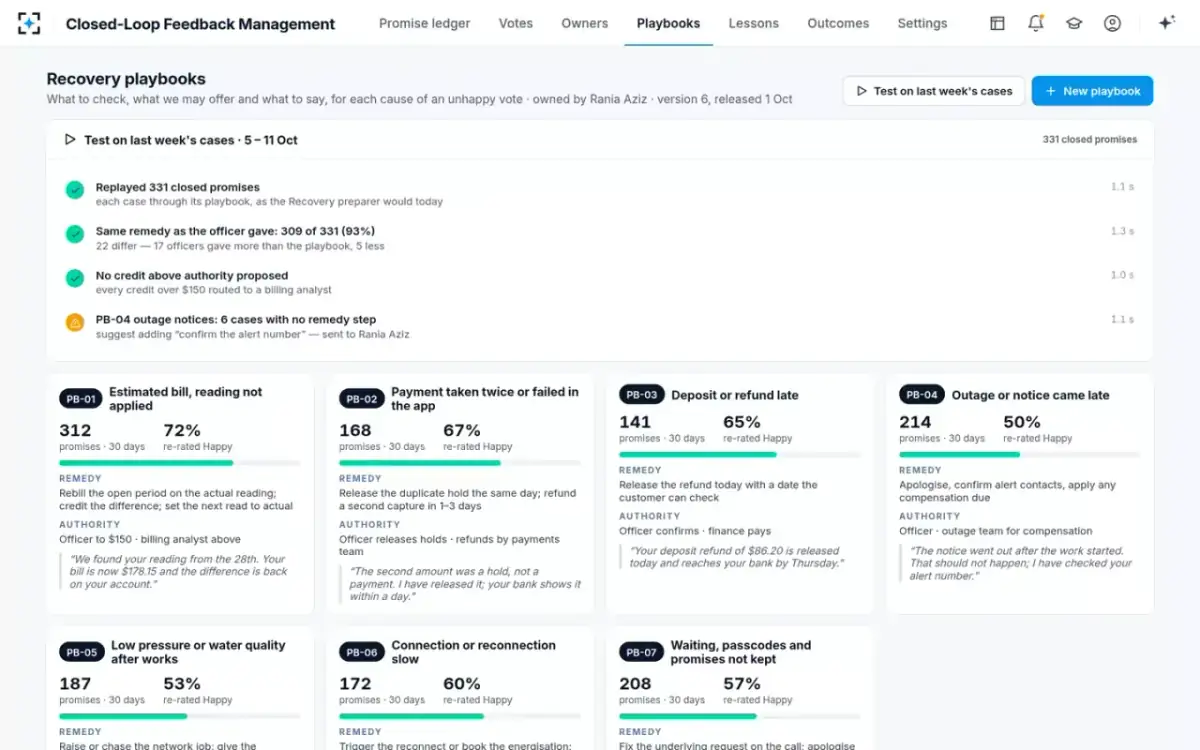Click 'Officer confirms · finance pays' authority text
The width and height of the screenshot is (1200, 750).
pos(695,531)
